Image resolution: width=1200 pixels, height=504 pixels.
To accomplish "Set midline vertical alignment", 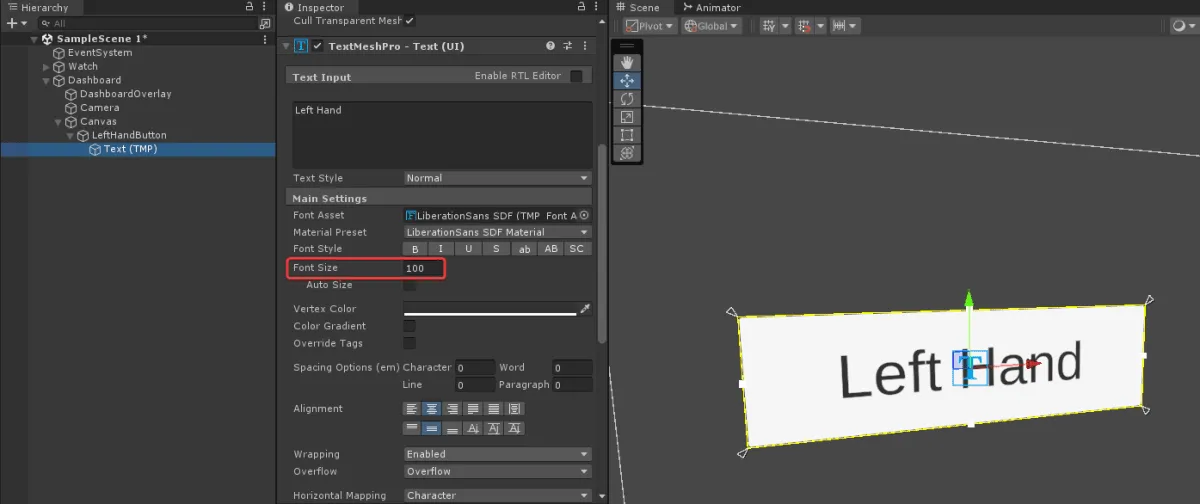I will point(494,428).
